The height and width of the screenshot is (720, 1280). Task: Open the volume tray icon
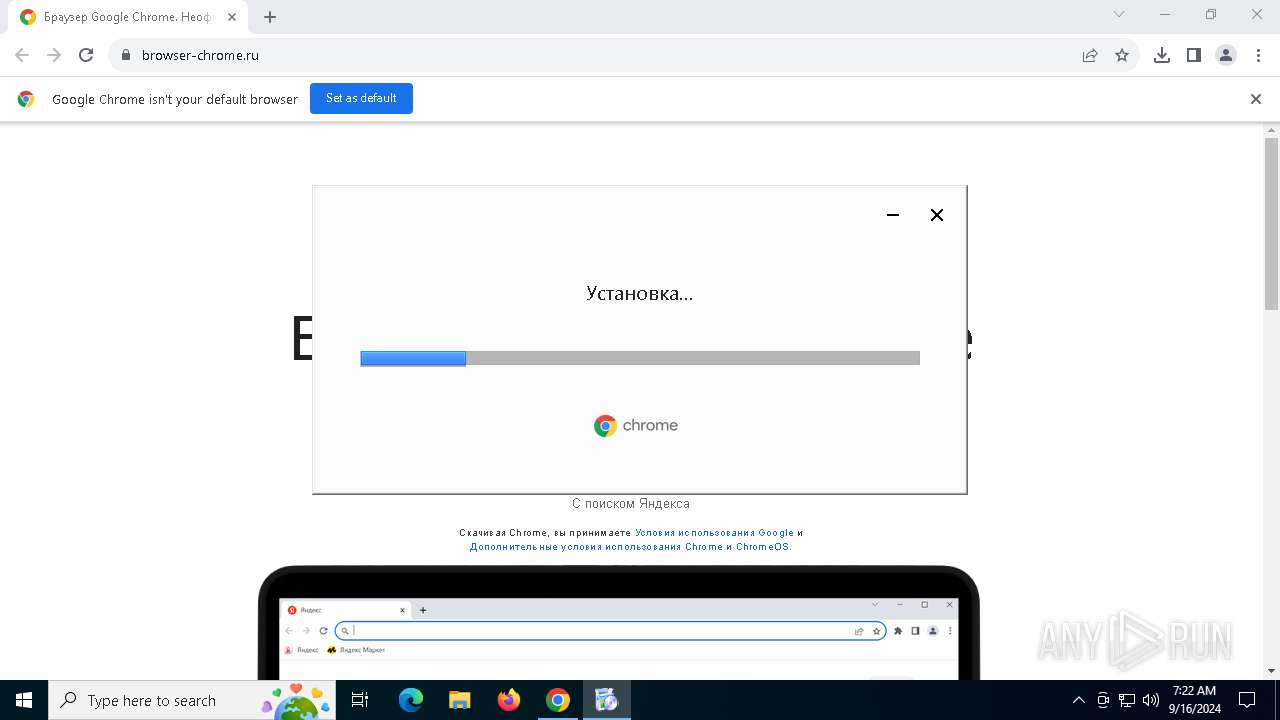pyautogui.click(x=1151, y=700)
